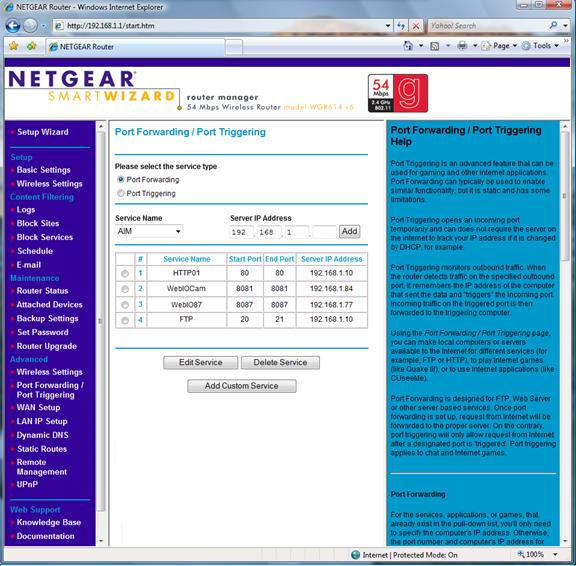This screenshot has width=576, height=566.
Task: Click the search magnifier icon
Action: point(553,25)
